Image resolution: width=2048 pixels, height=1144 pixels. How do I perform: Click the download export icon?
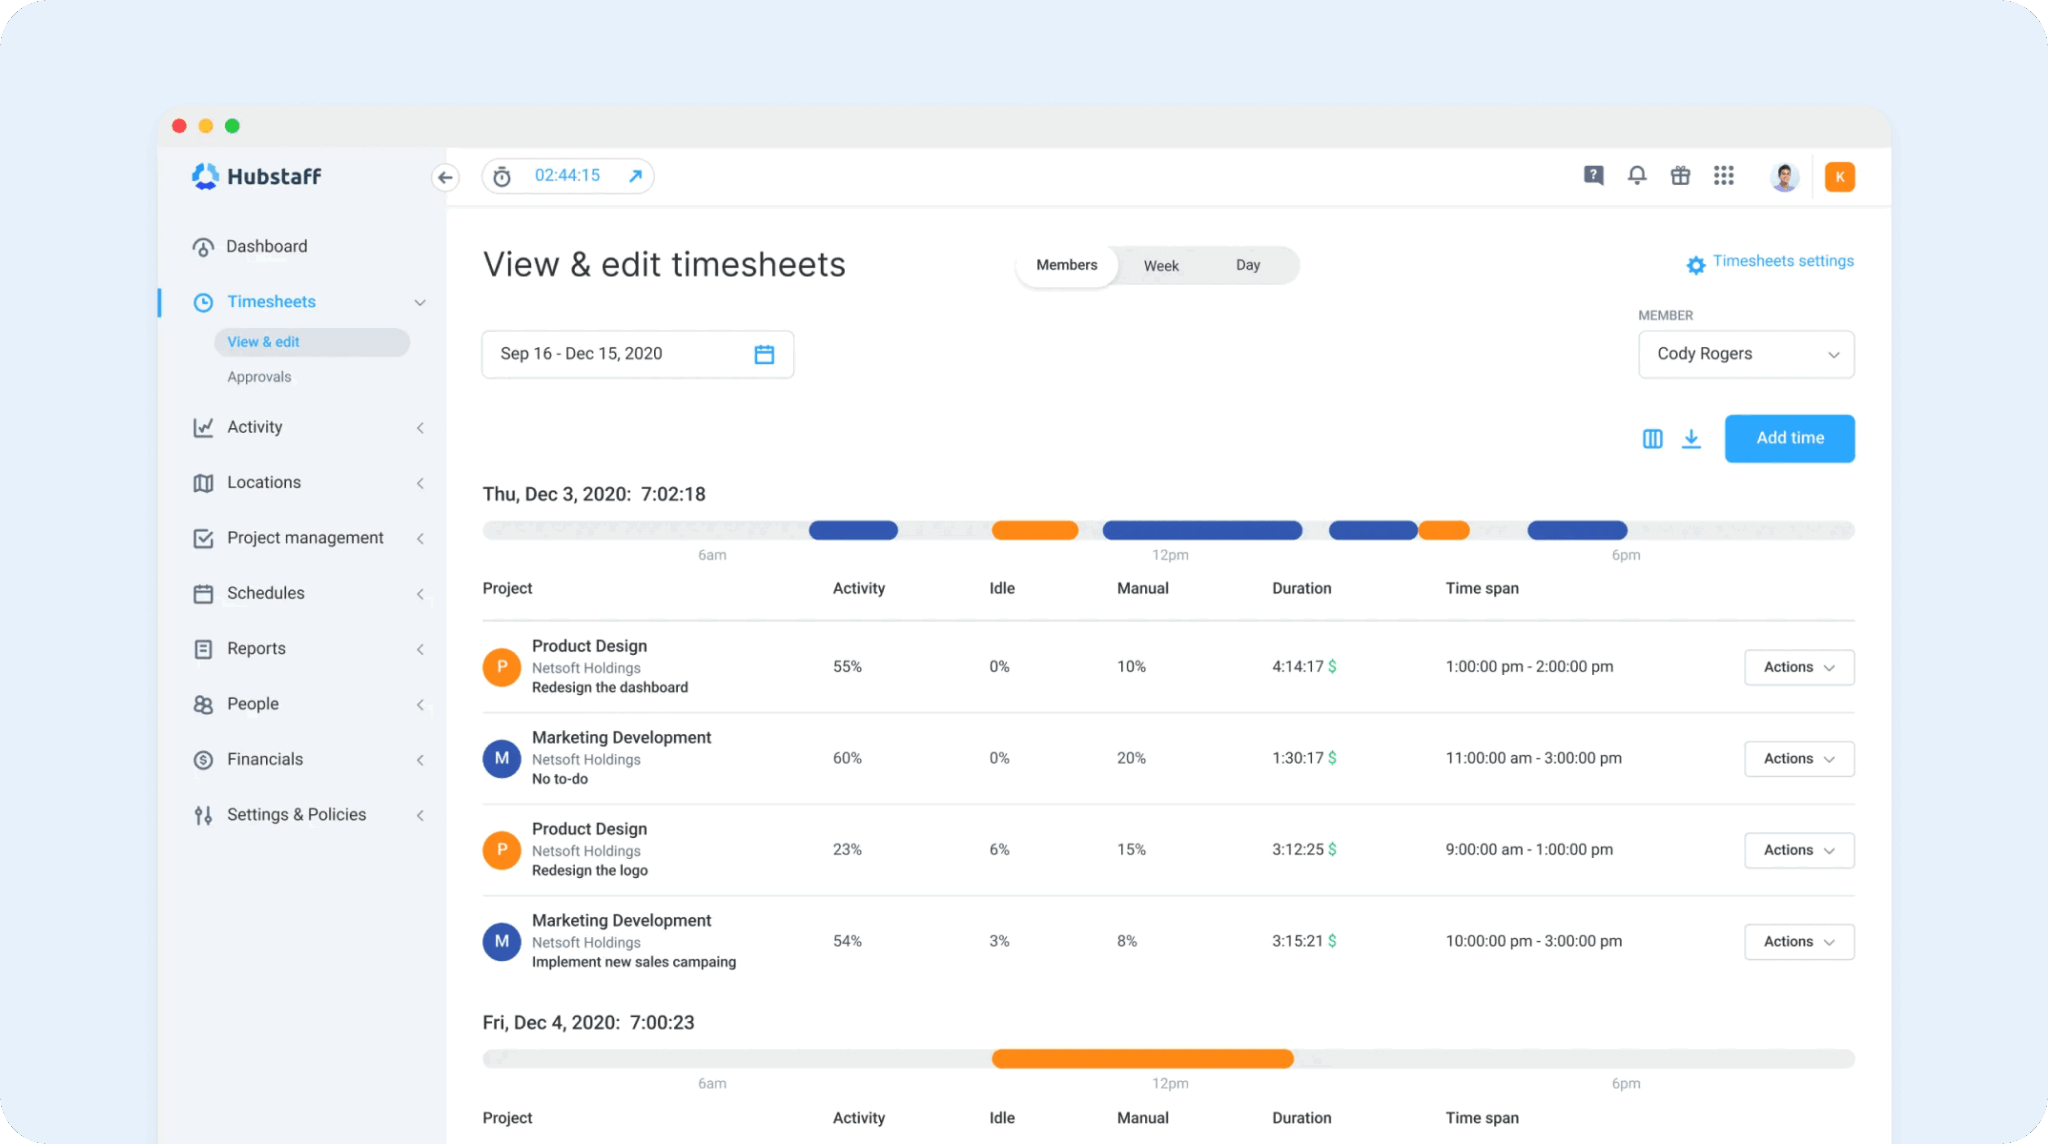point(1691,439)
